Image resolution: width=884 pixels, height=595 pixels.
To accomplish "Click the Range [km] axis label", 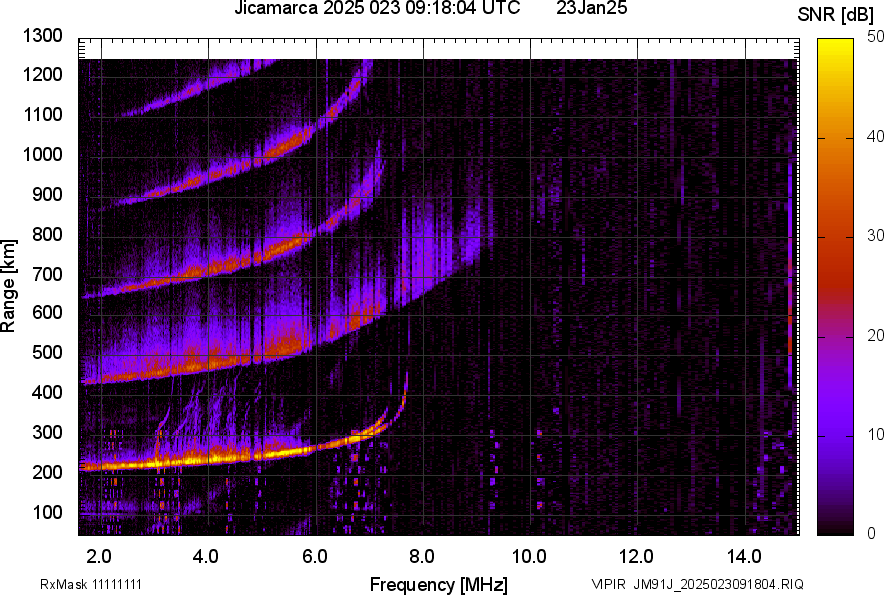I will (10, 287).
